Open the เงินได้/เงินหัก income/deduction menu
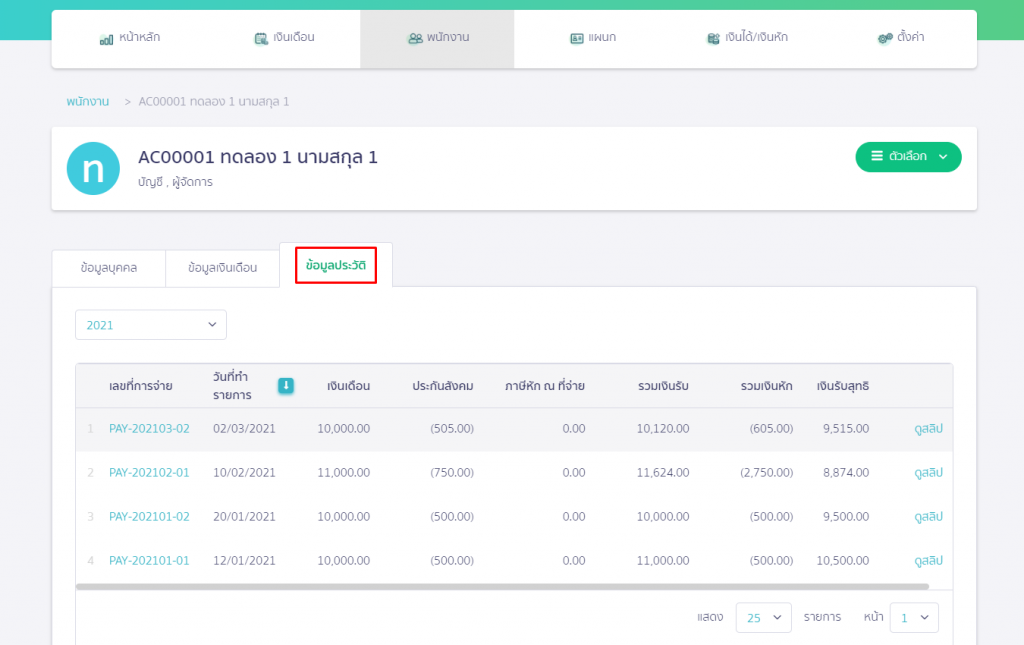 point(747,38)
